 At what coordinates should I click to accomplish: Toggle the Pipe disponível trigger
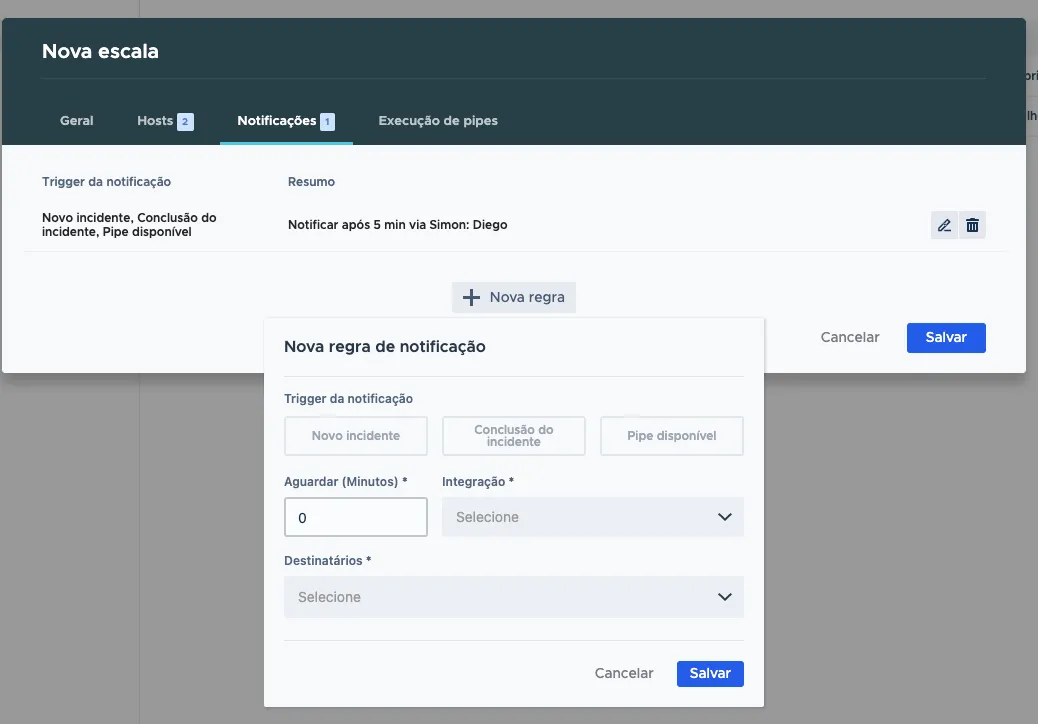(672, 435)
